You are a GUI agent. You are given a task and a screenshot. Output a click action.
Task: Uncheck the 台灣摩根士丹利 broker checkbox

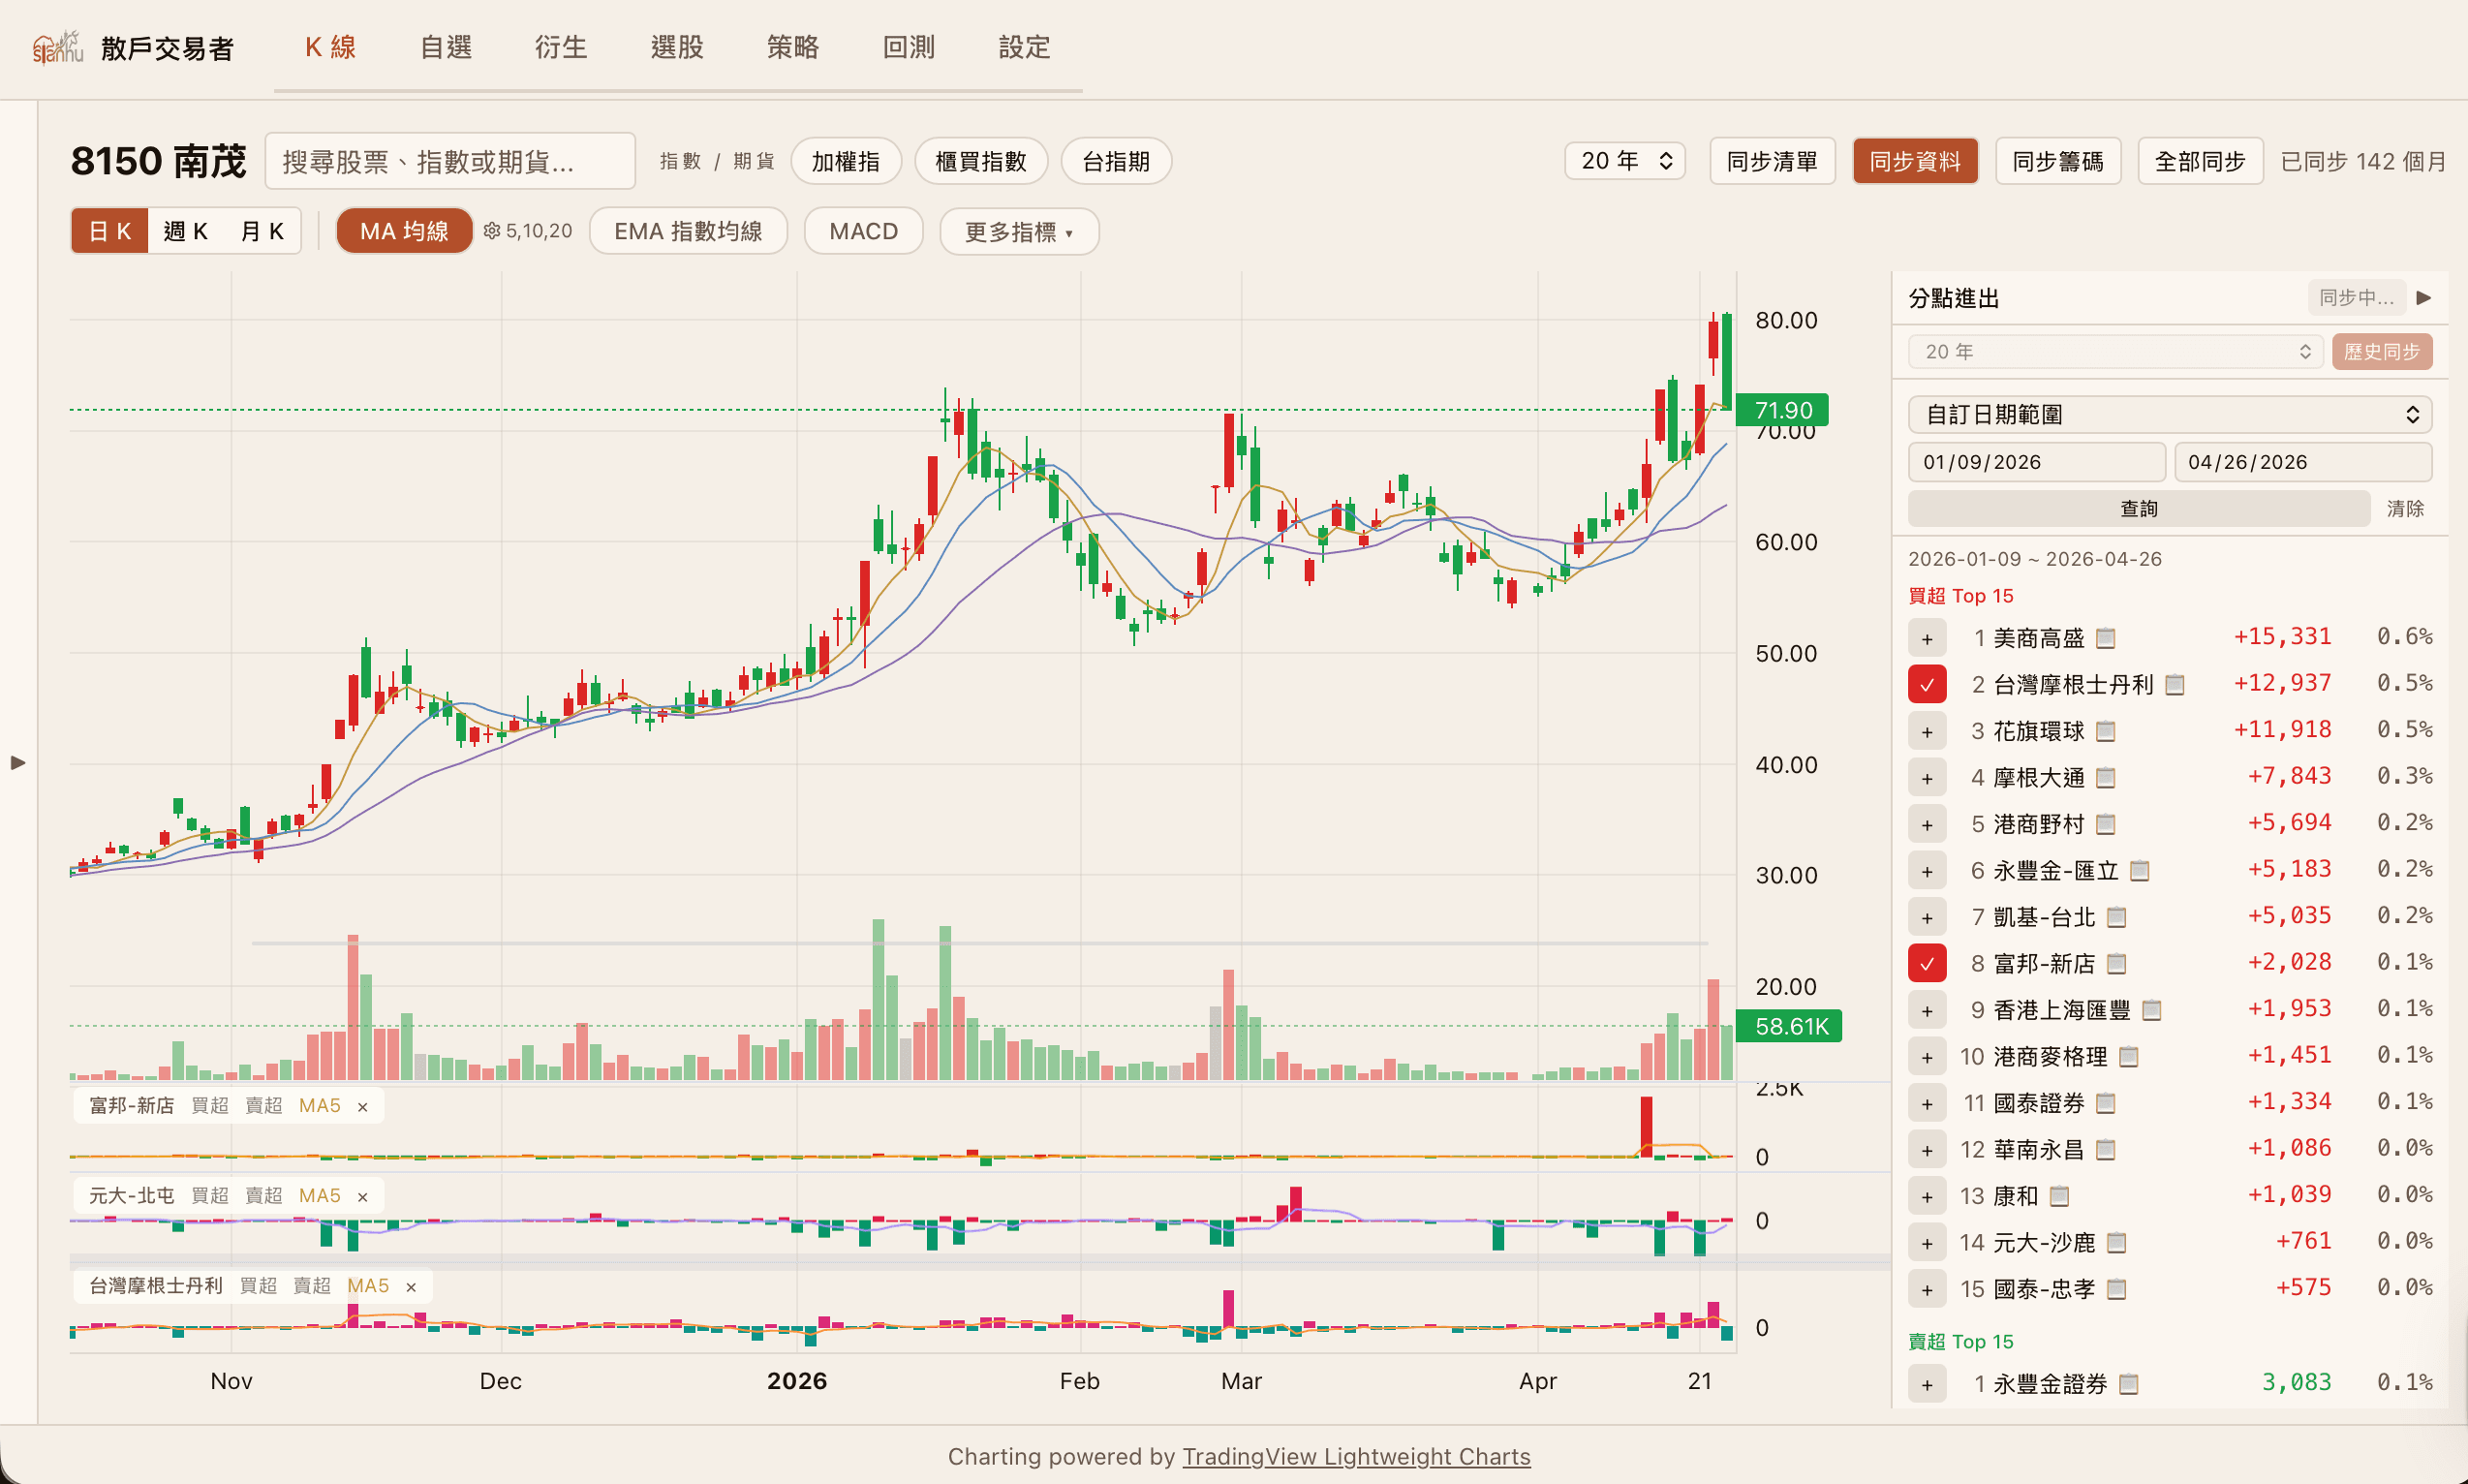[x=1926, y=685]
